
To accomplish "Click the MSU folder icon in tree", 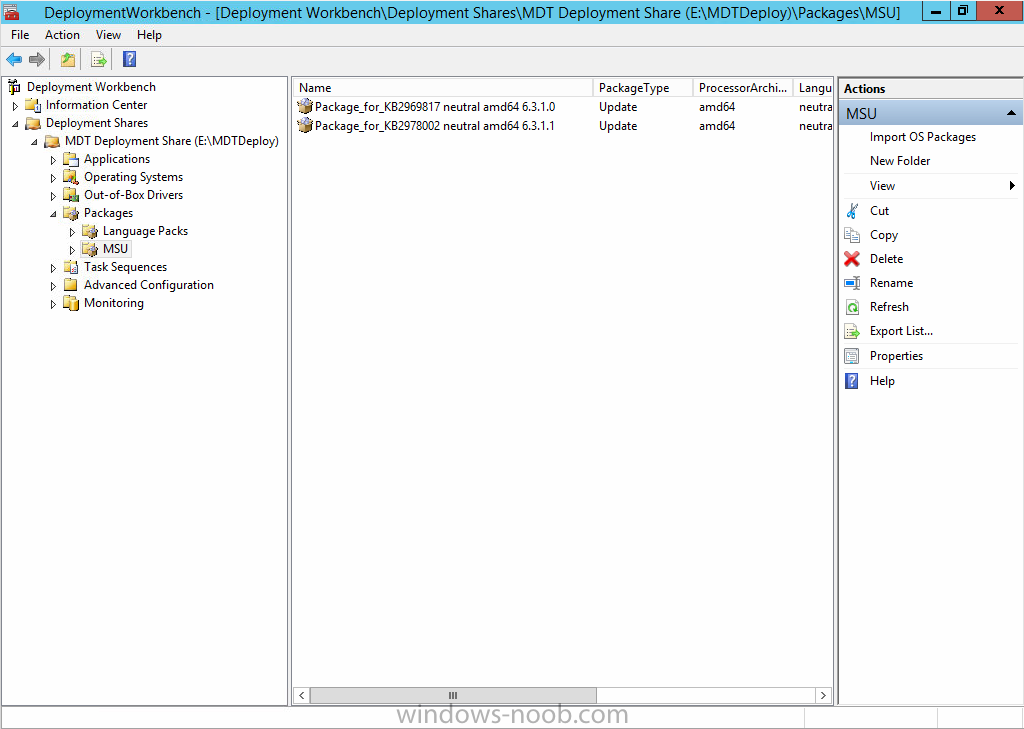I will (x=89, y=249).
